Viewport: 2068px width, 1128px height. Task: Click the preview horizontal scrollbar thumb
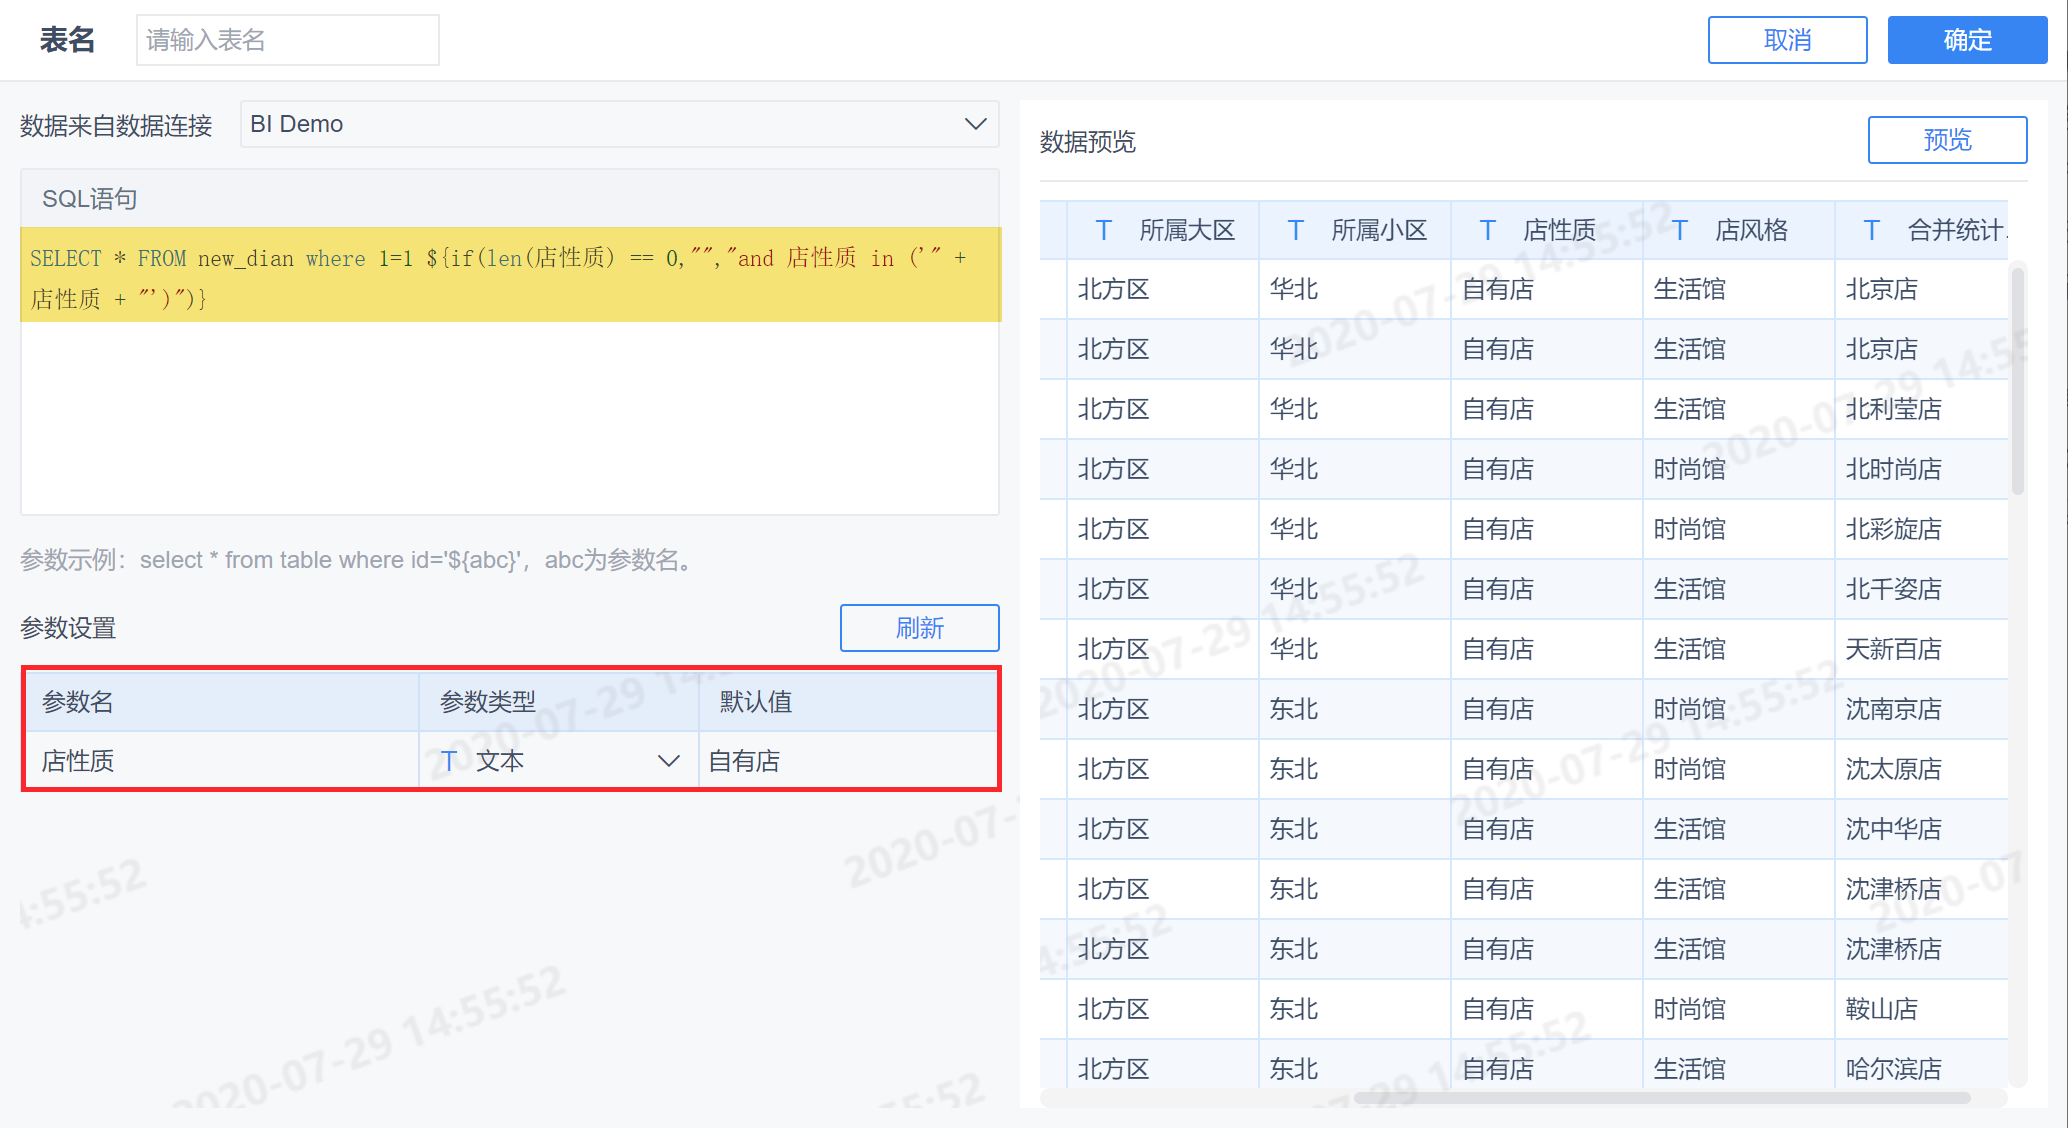pyautogui.click(x=1660, y=1098)
